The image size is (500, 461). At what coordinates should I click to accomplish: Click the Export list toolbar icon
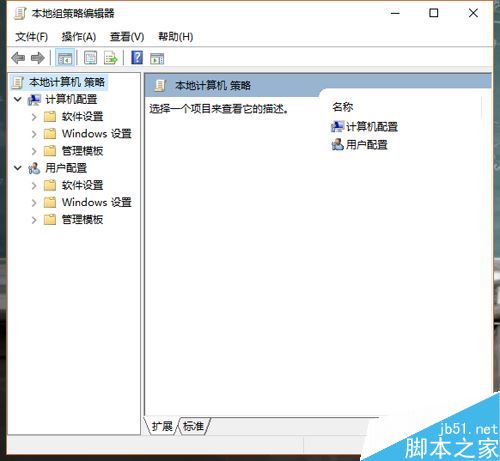[111, 58]
